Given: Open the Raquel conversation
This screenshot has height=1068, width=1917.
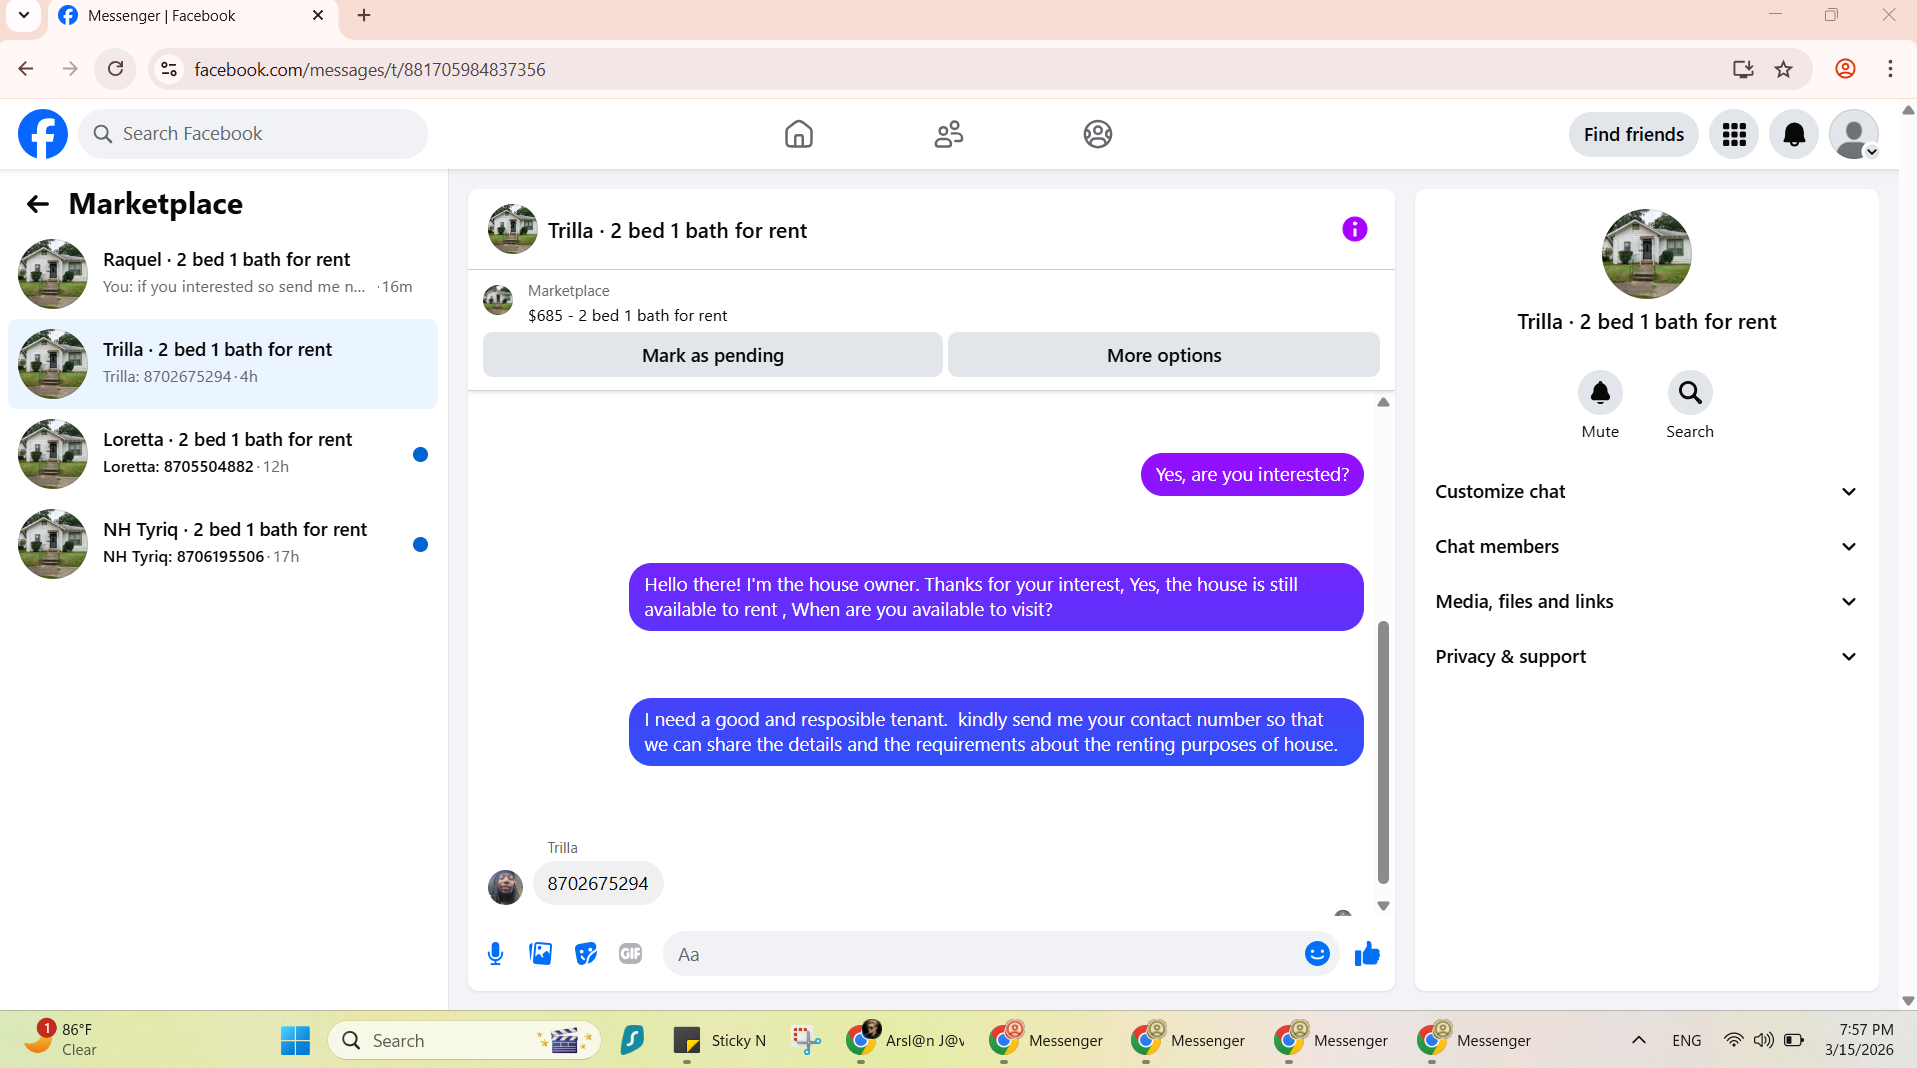Looking at the screenshot, I should (223, 274).
